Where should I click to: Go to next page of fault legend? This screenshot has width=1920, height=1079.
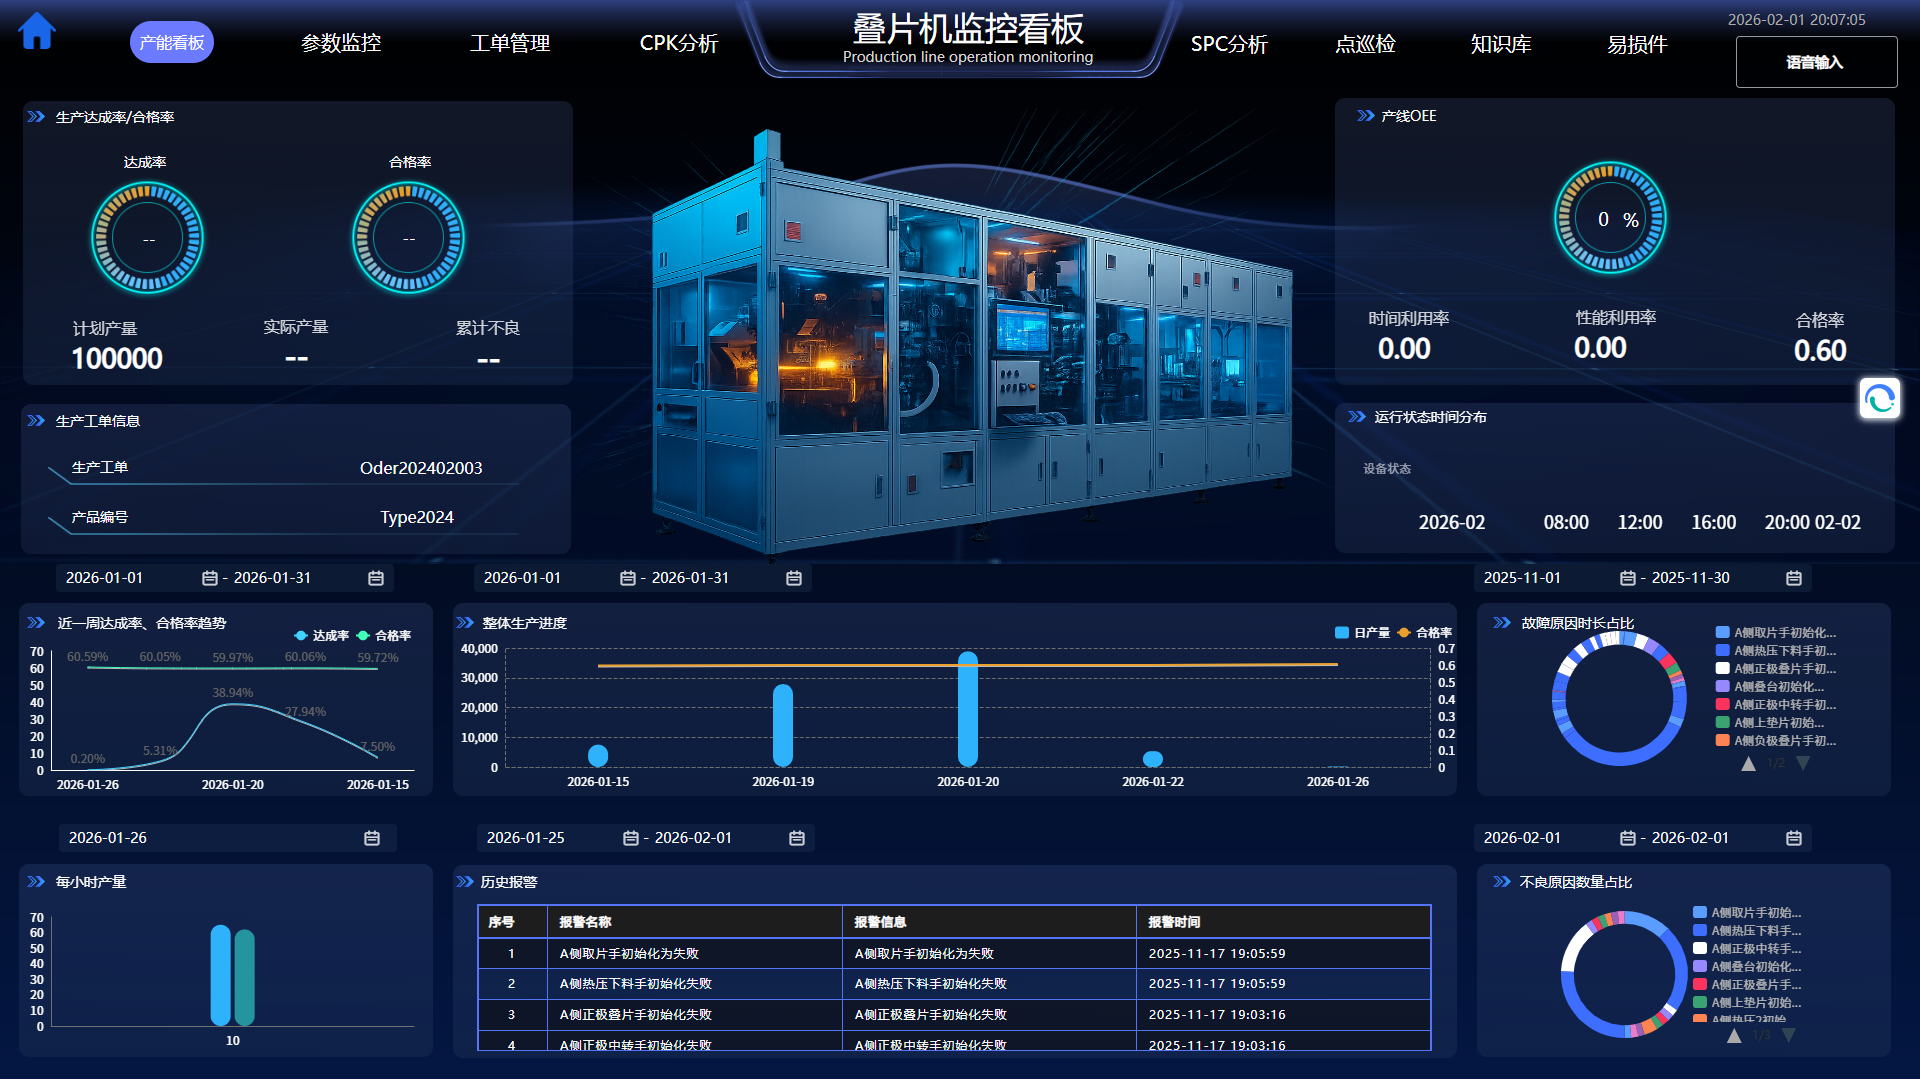pyautogui.click(x=1802, y=764)
